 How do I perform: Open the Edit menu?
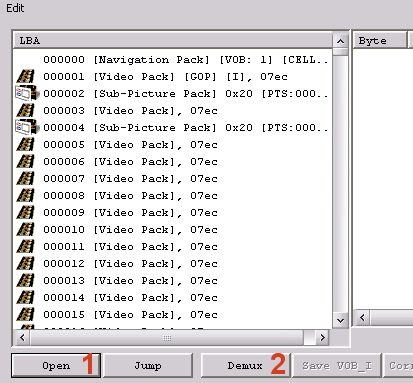(15, 8)
